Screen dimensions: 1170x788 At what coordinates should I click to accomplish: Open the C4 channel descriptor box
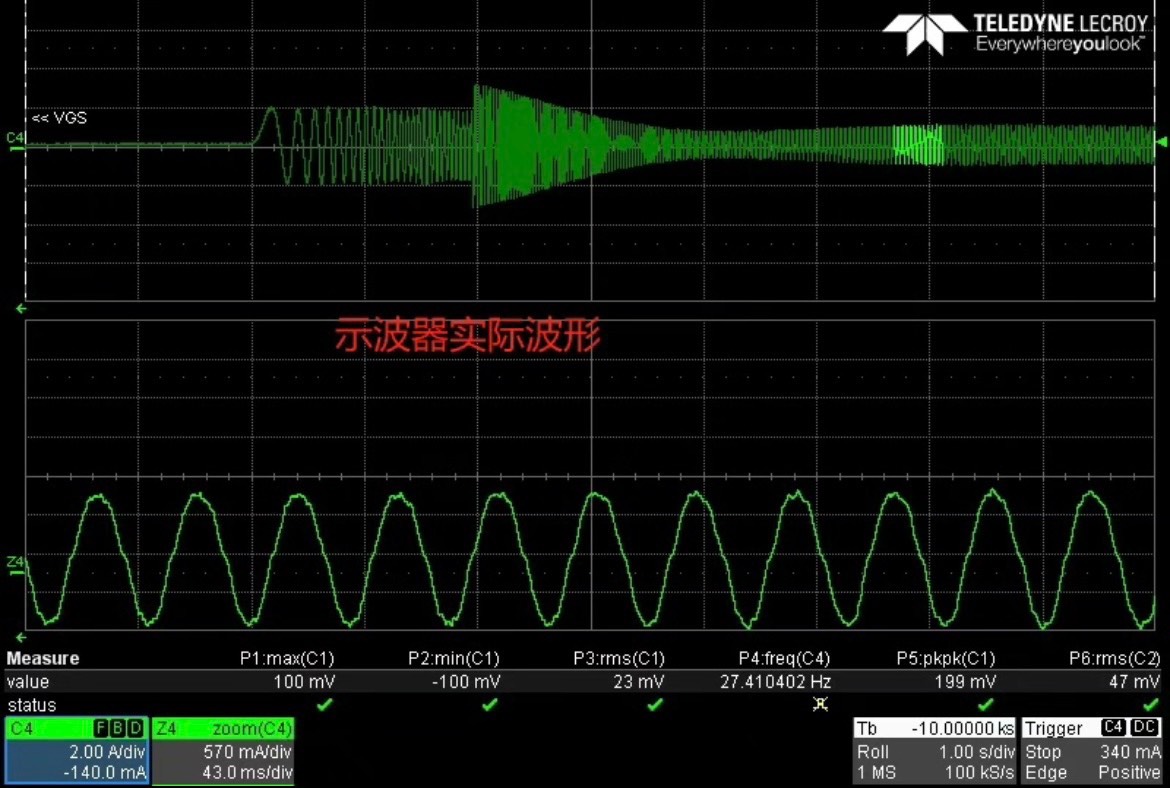point(75,751)
